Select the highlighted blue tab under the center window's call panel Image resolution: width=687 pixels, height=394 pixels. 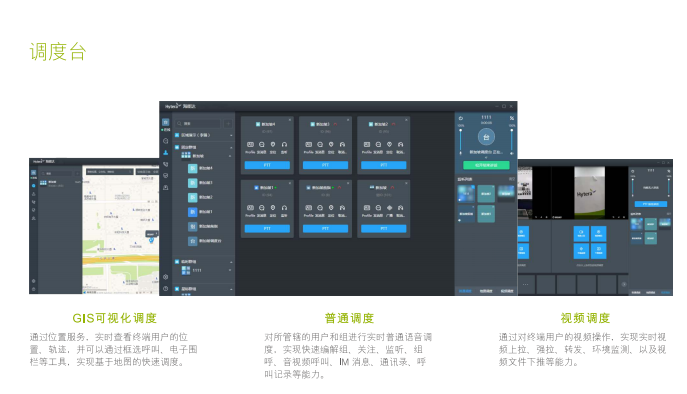(x=465, y=291)
